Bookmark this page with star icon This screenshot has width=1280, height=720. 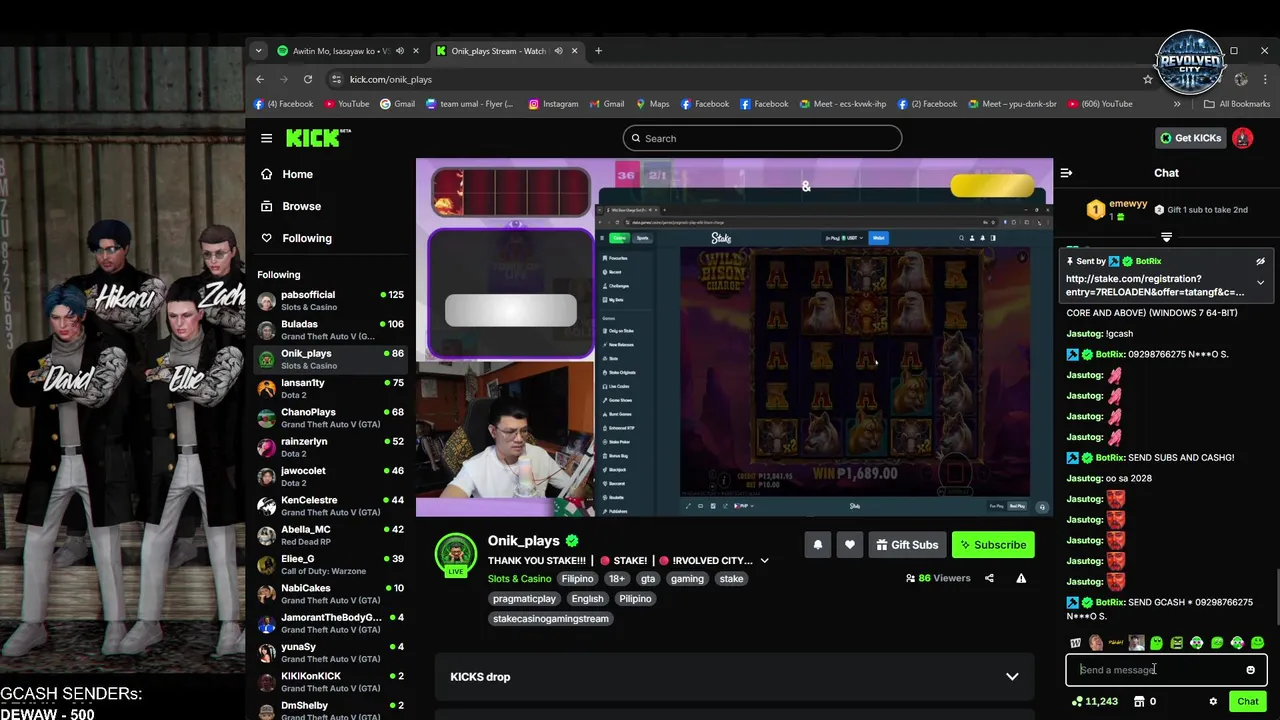(1148, 79)
